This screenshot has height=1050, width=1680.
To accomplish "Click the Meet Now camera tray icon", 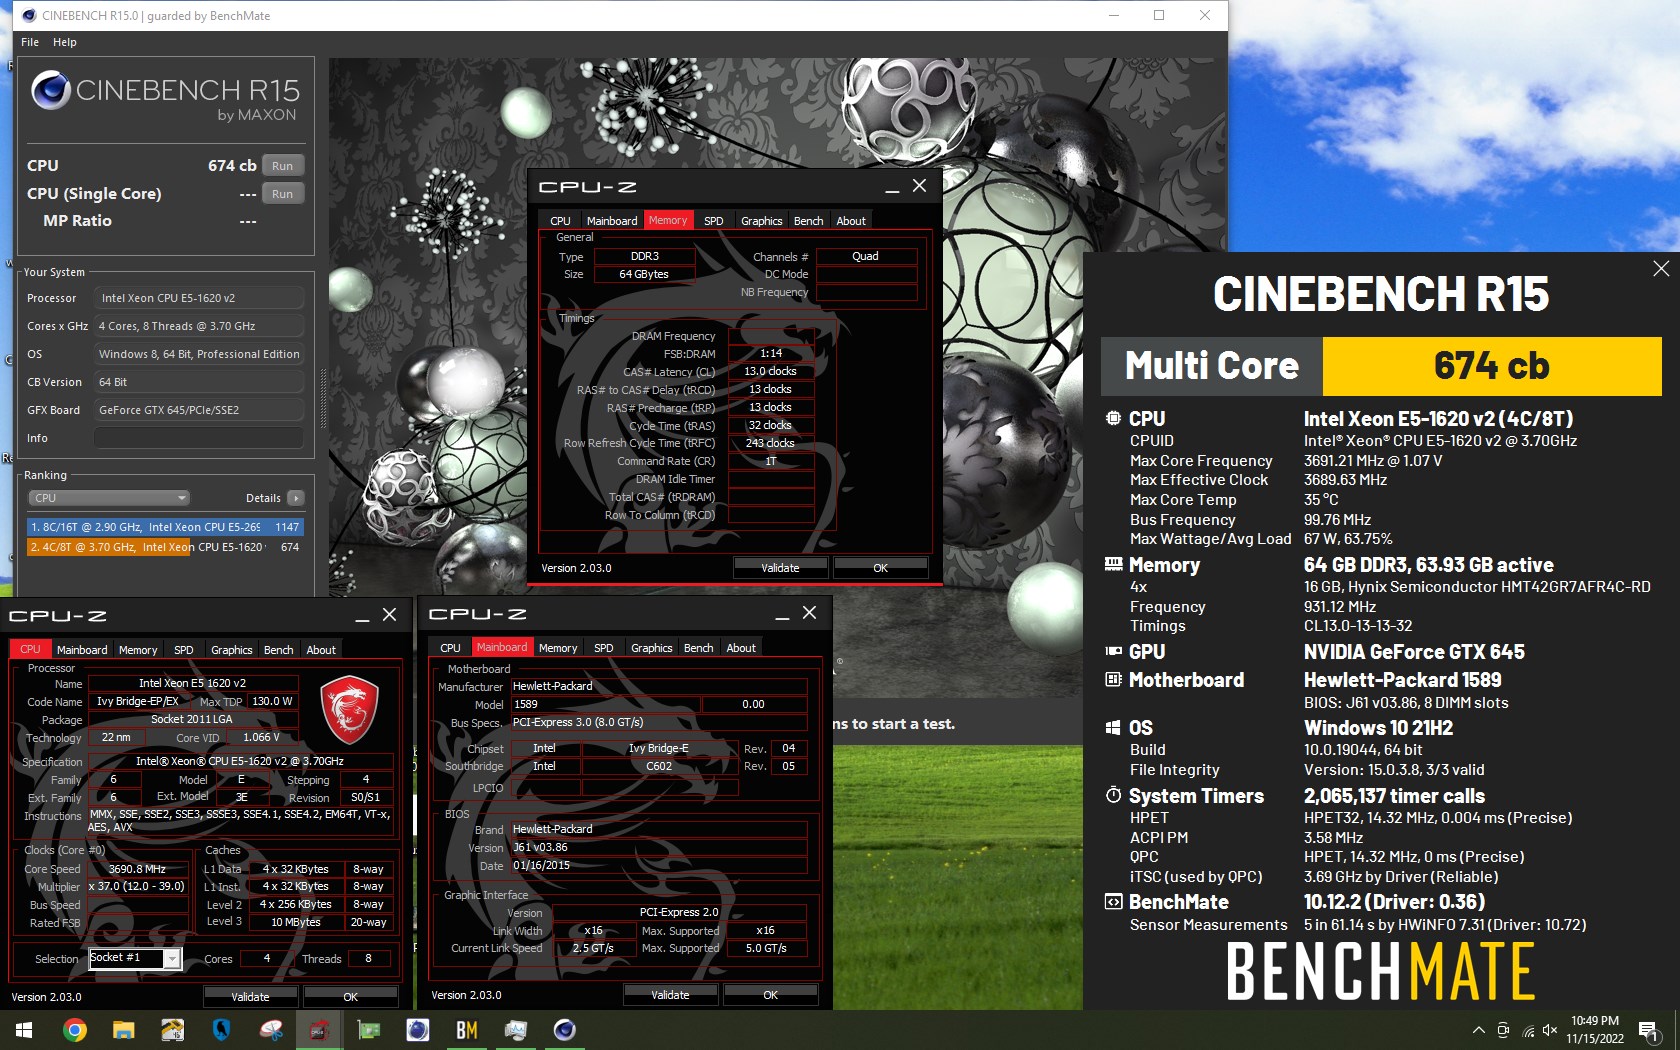I will coord(1503,1030).
